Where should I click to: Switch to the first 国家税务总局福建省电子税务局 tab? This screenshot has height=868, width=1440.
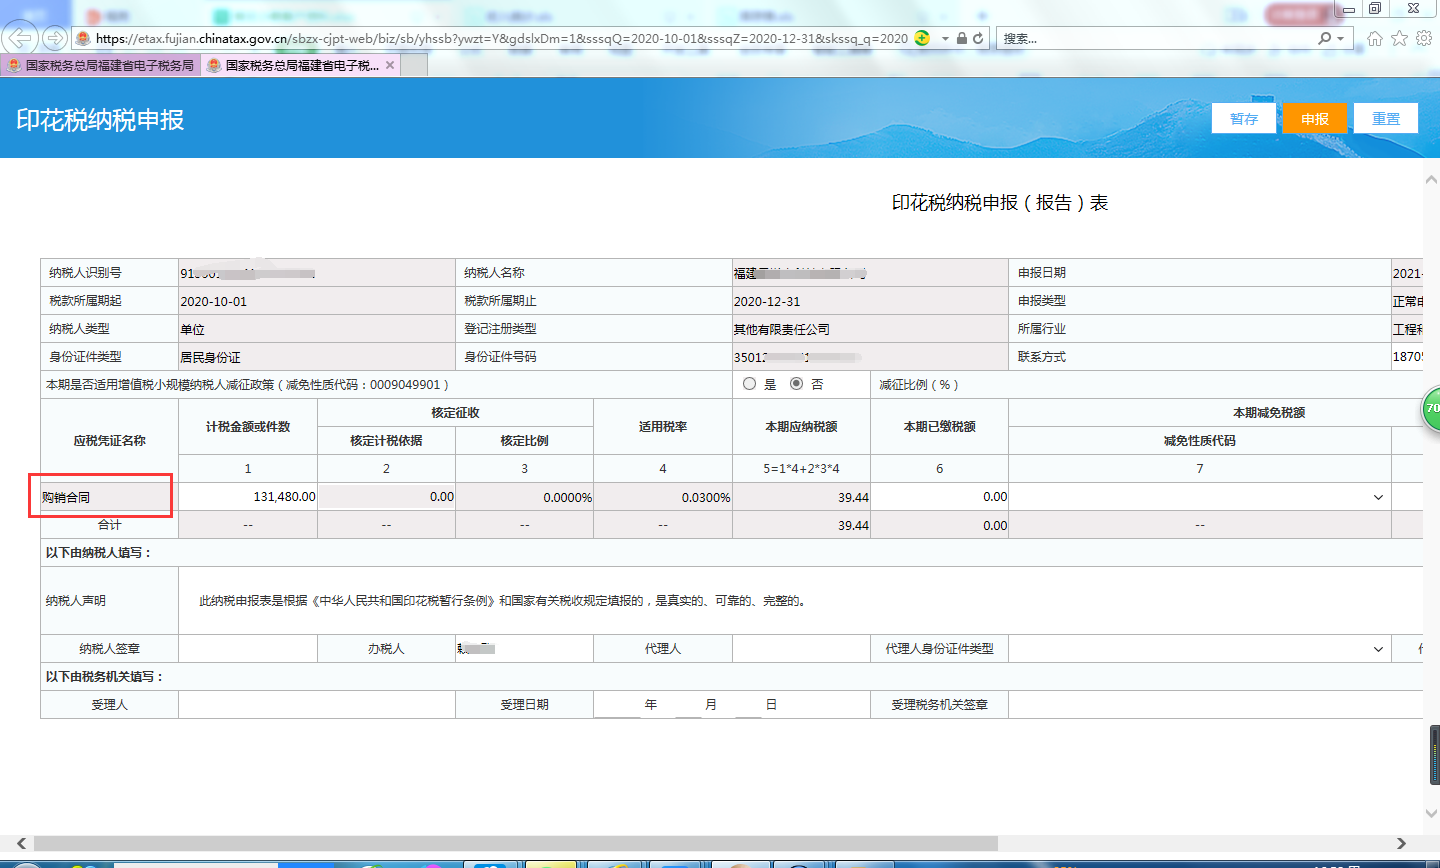(x=100, y=65)
